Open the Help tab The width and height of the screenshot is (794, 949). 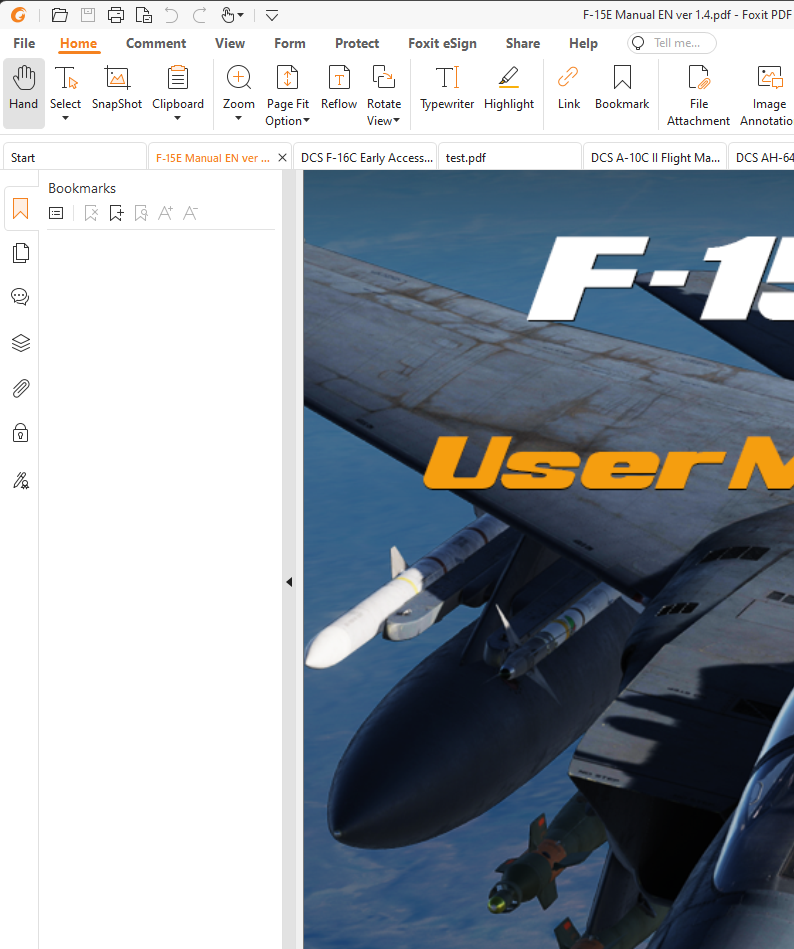(583, 44)
